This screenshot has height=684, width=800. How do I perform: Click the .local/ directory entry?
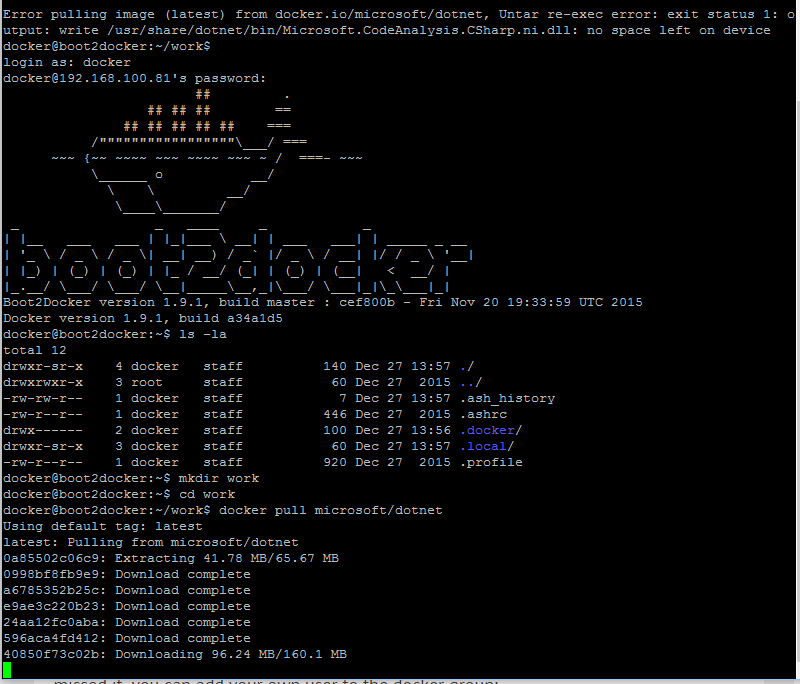click(x=487, y=446)
